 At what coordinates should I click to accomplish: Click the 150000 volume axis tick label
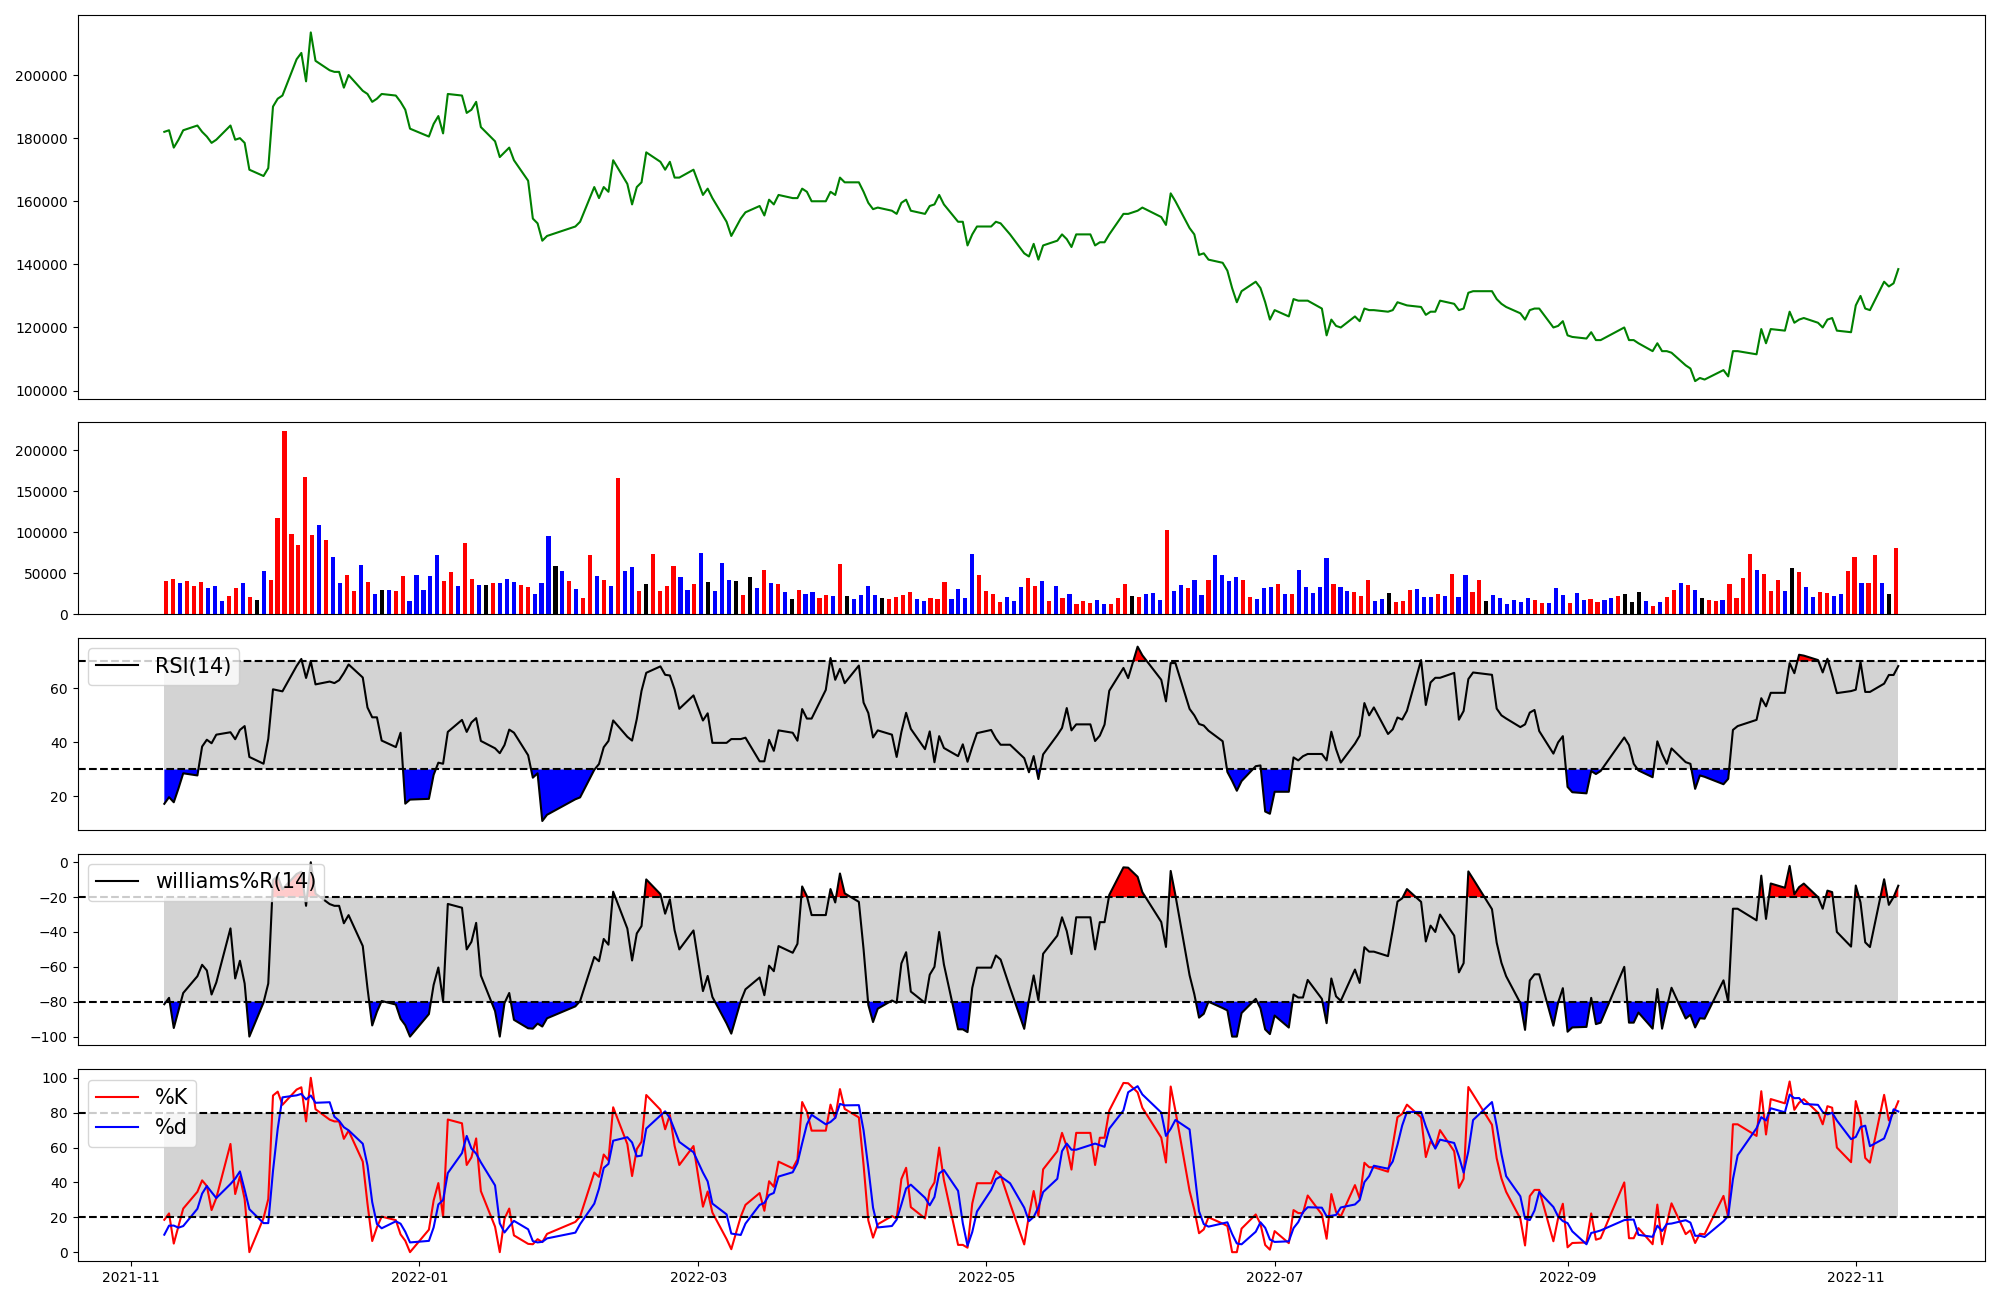pyautogui.click(x=41, y=492)
